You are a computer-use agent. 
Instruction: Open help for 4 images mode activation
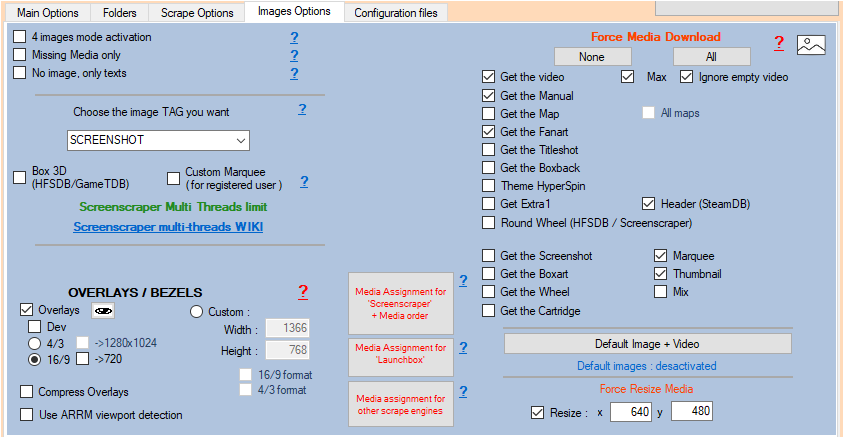coord(295,37)
